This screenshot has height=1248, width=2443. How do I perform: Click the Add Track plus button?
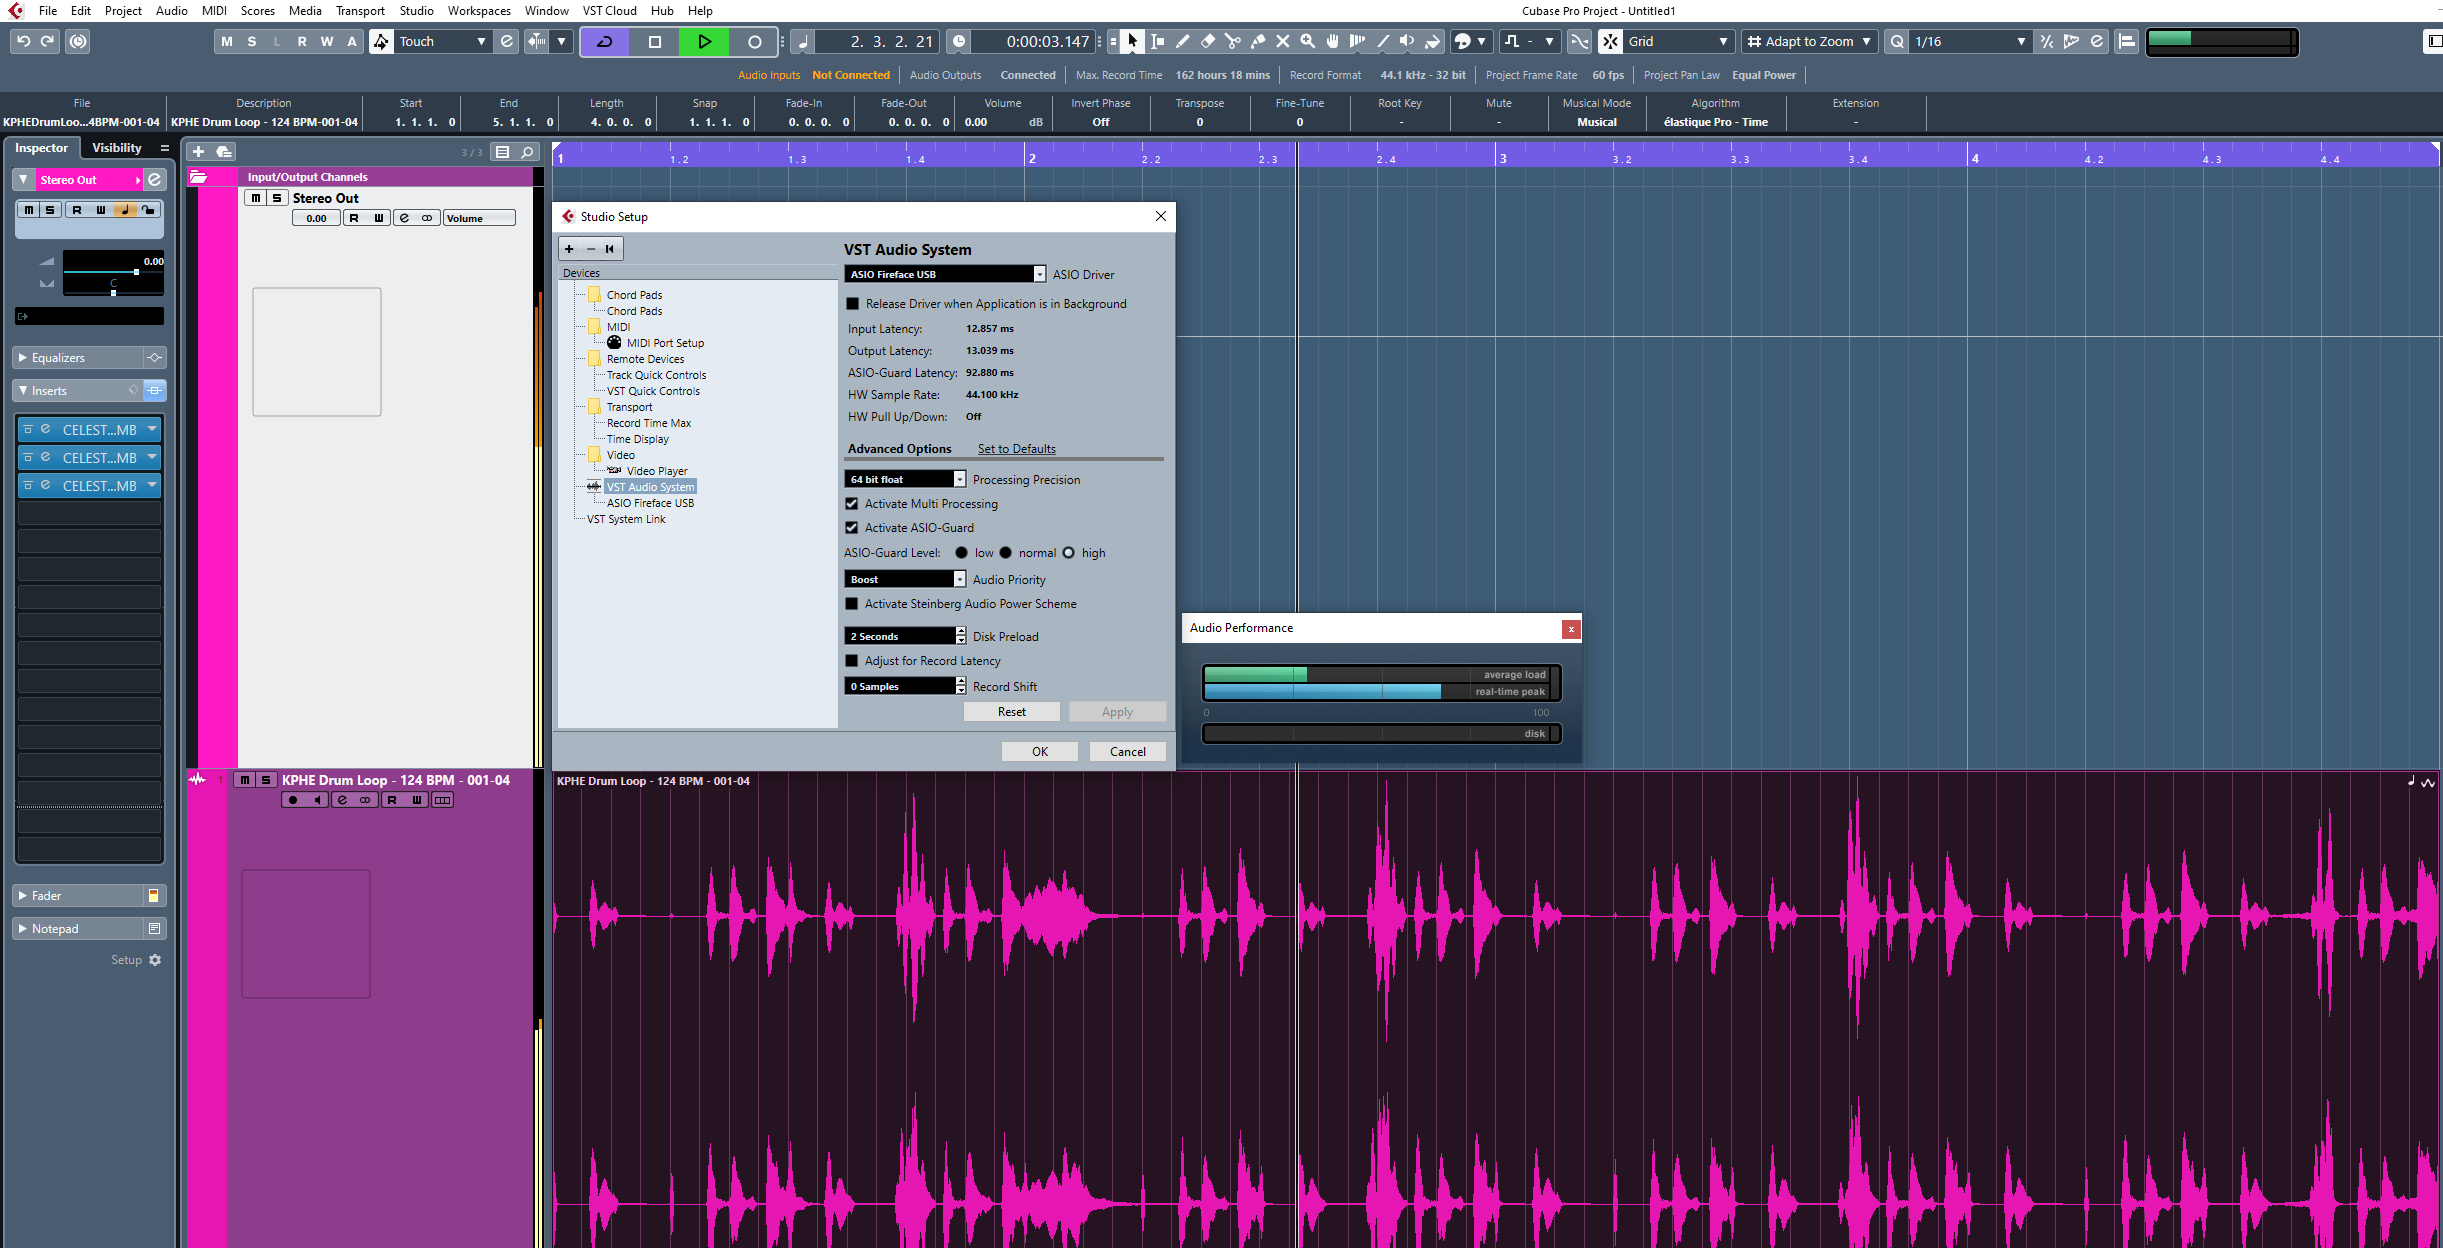tap(198, 152)
